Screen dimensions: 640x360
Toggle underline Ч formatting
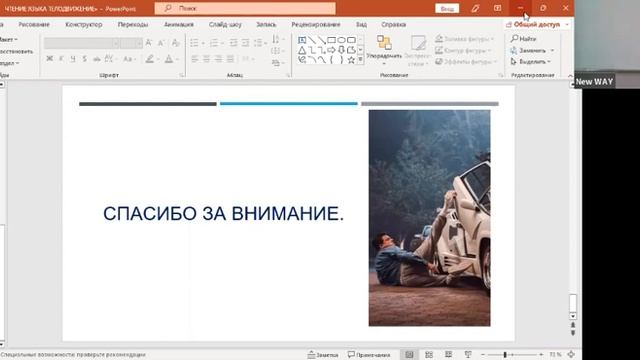pos(73,59)
